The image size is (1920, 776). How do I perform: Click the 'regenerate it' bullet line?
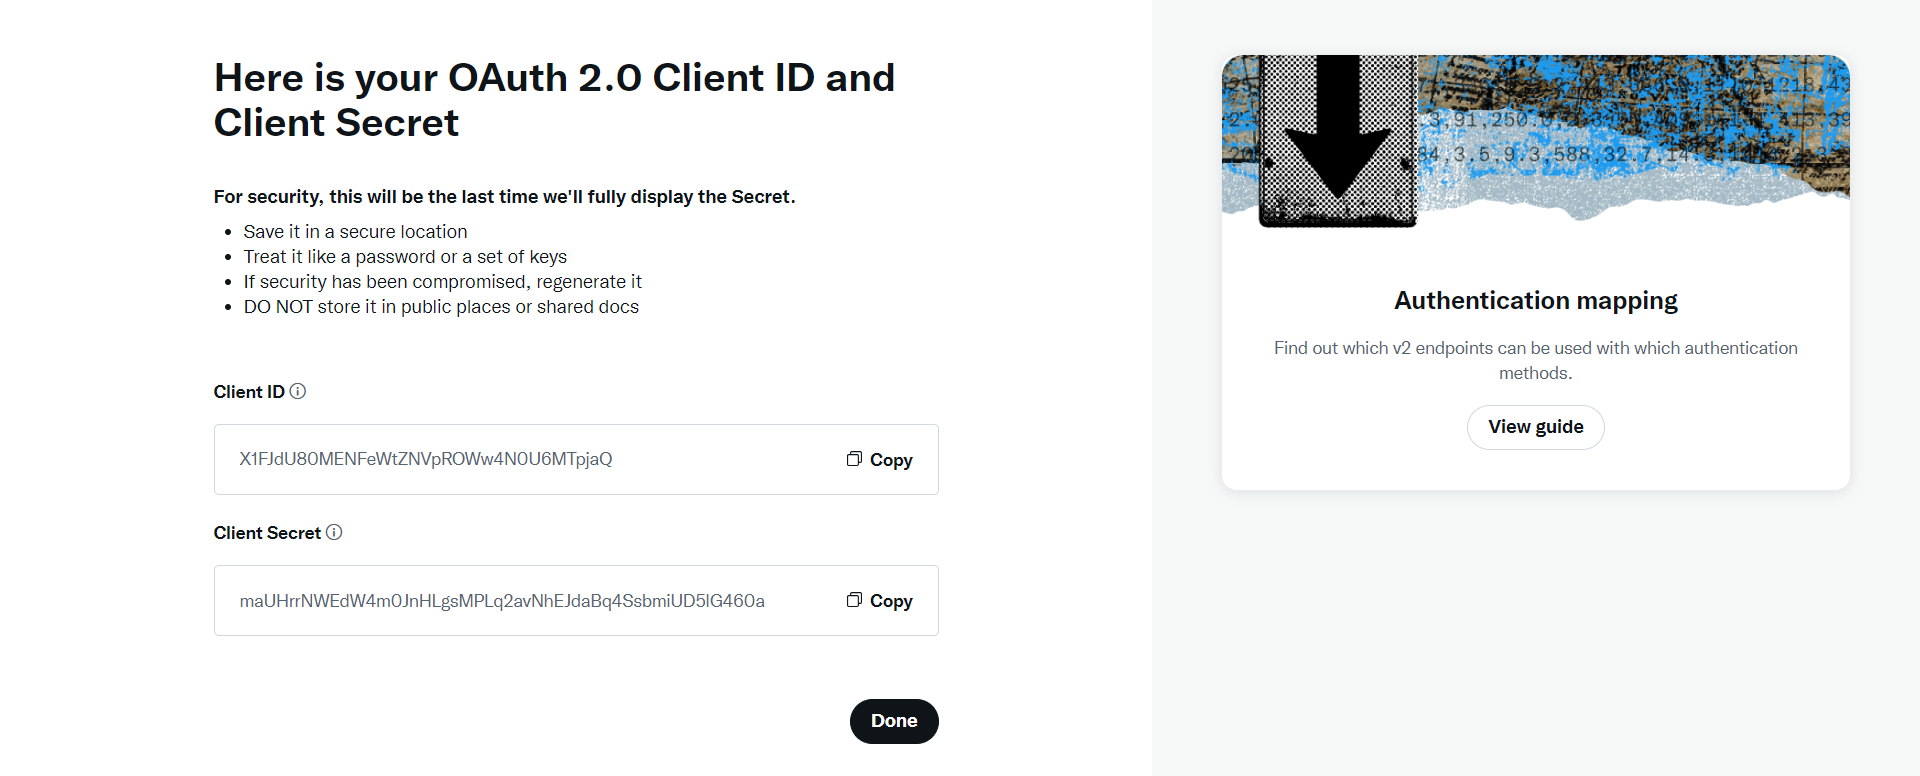click(442, 282)
